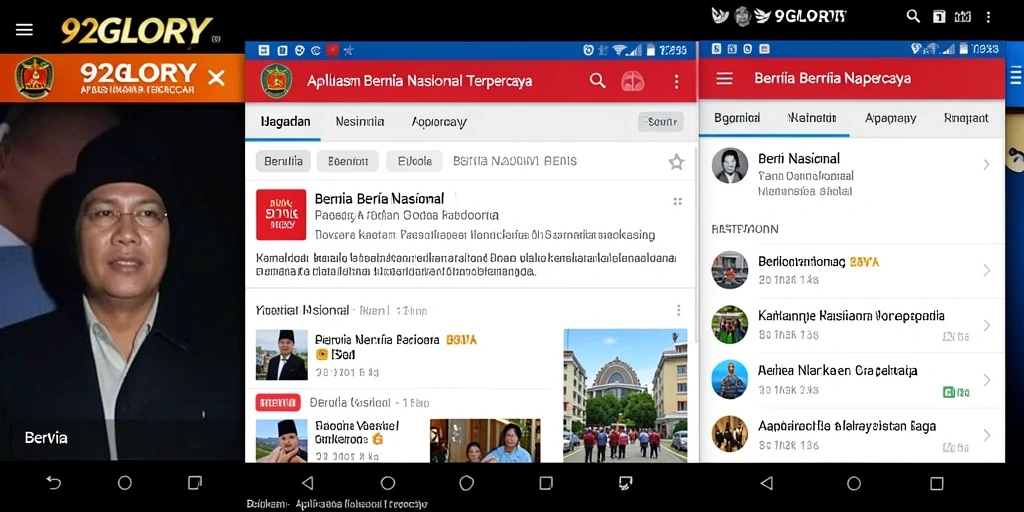Viewport: 1024px width, 512px height.
Task: Open the Aapoireclite list entry
Action: [852, 435]
